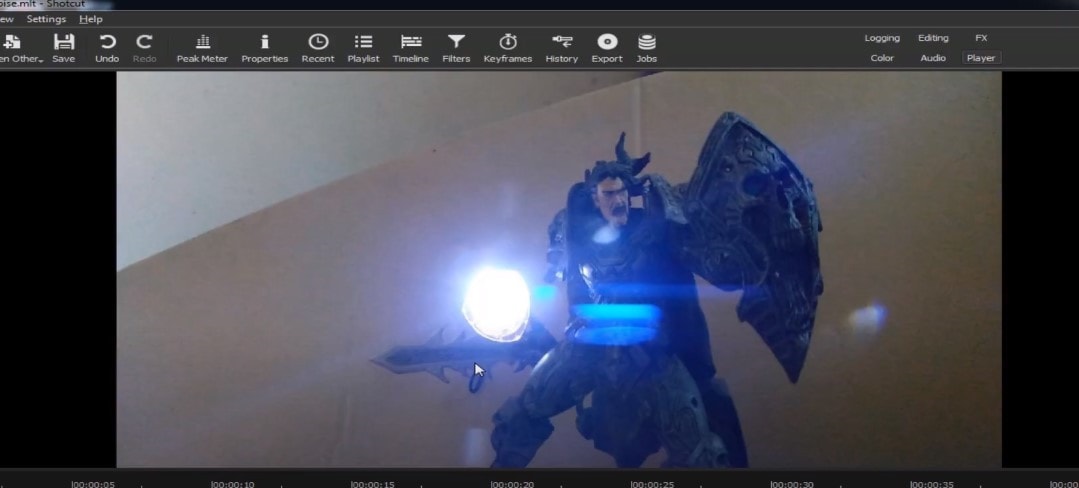
Task: Toggle the Timeline panel
Action: (x=411, y=49)
